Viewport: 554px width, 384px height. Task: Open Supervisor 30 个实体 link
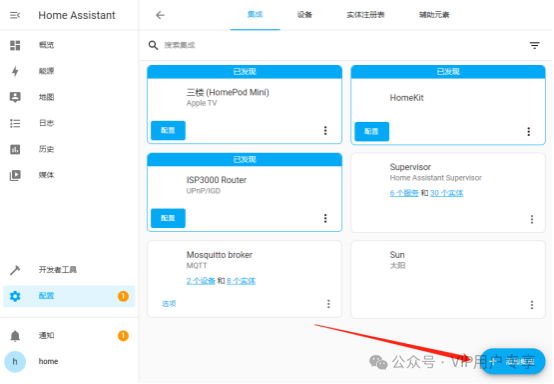pyautogui.click(x=447, y=193)
